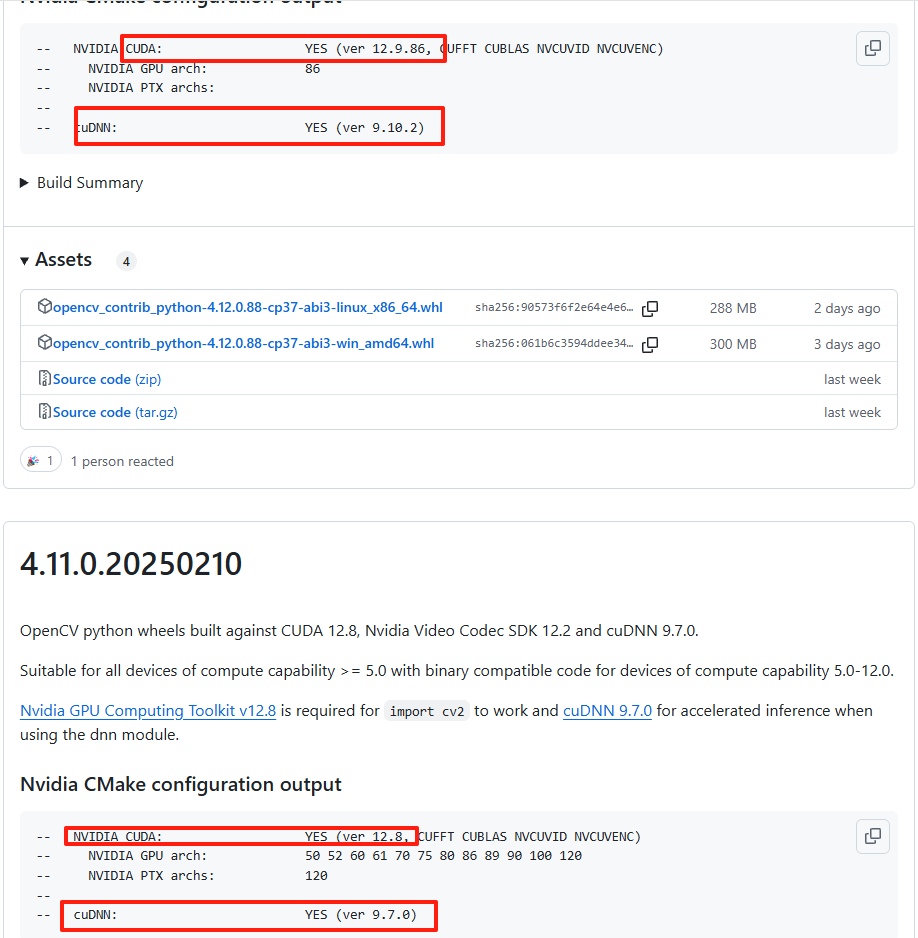Expand the Build Summary section
Viewport: 918px width, 938px height.
(82, 182)
